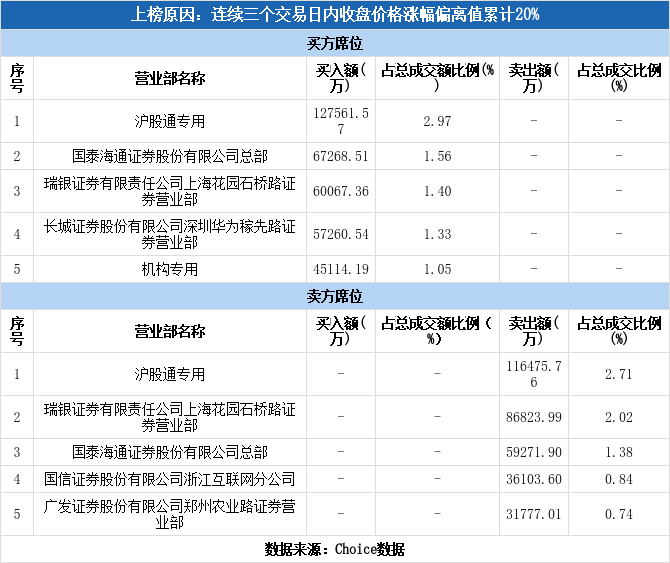Click the 1.40 percentage cell

(x=437, y=191)
